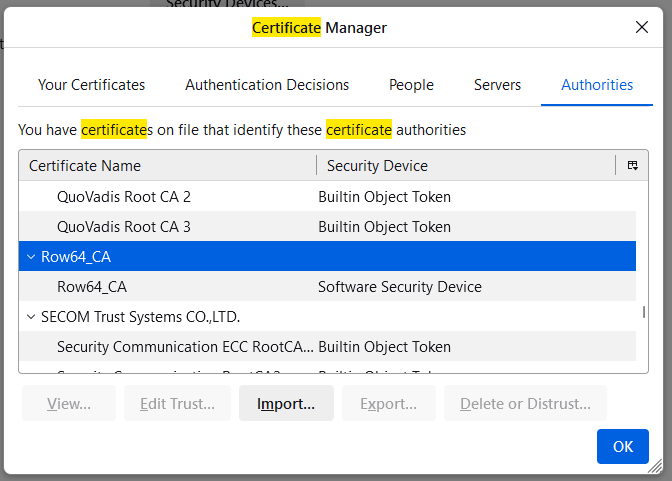Image resolution: width=672 pixels, height=481 pixels.
Task: Click the column picker icon in table header
Action: click(632, 166)
